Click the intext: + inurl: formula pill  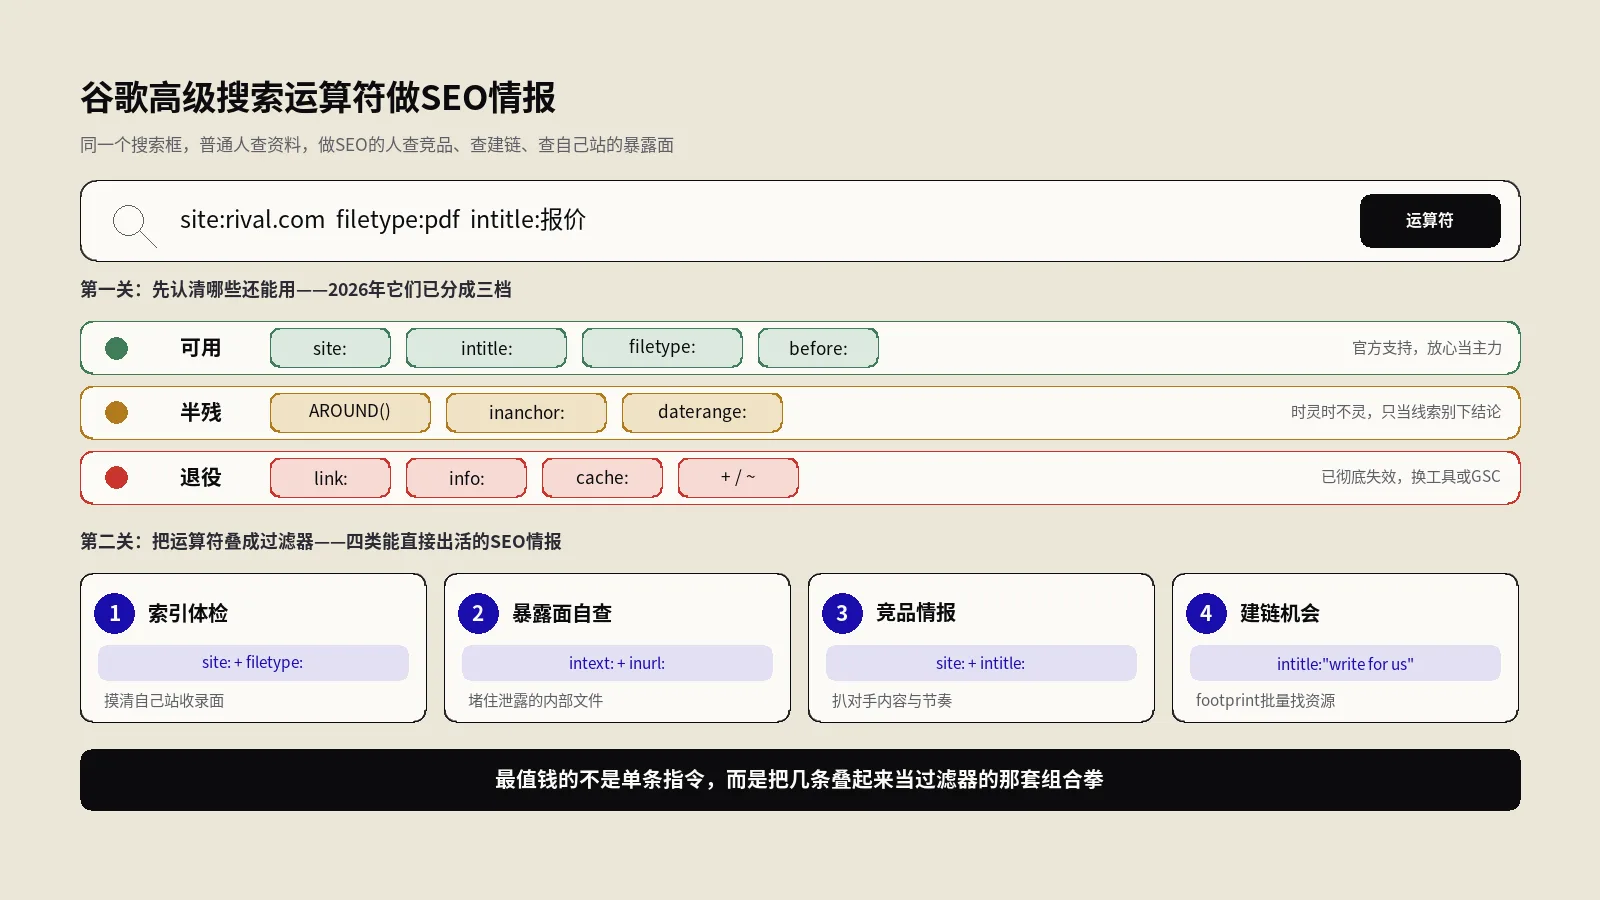[x=617, y=663]
